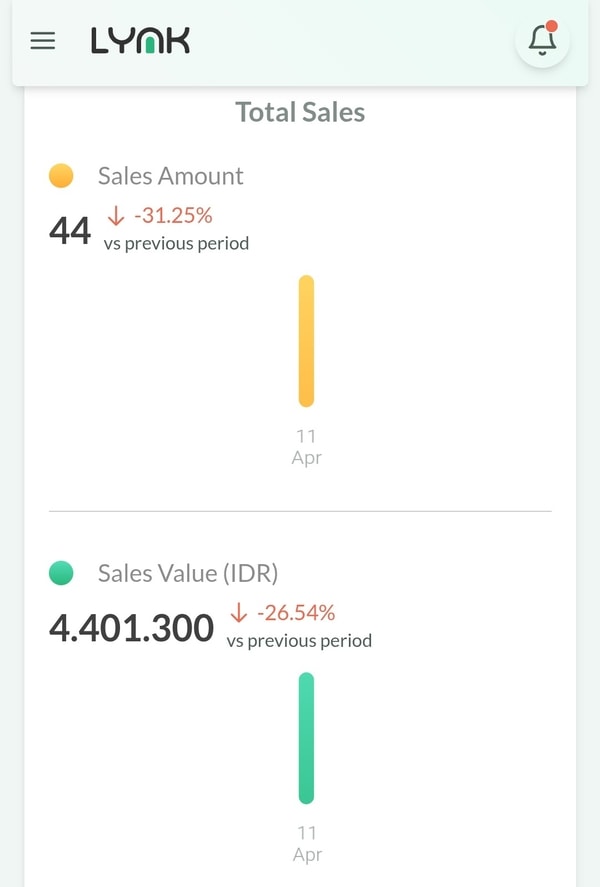Screen dimensions: 600x887
Task: Click the Sales Value (IDR) label
Action: [x=188, y=573]
